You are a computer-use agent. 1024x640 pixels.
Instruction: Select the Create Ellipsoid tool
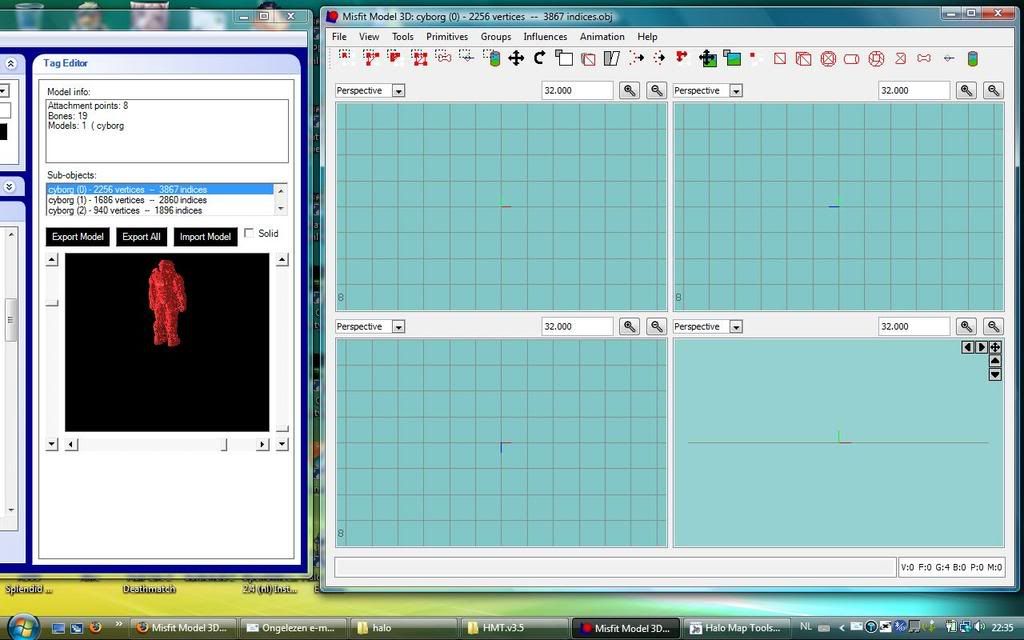click(828, 58)
